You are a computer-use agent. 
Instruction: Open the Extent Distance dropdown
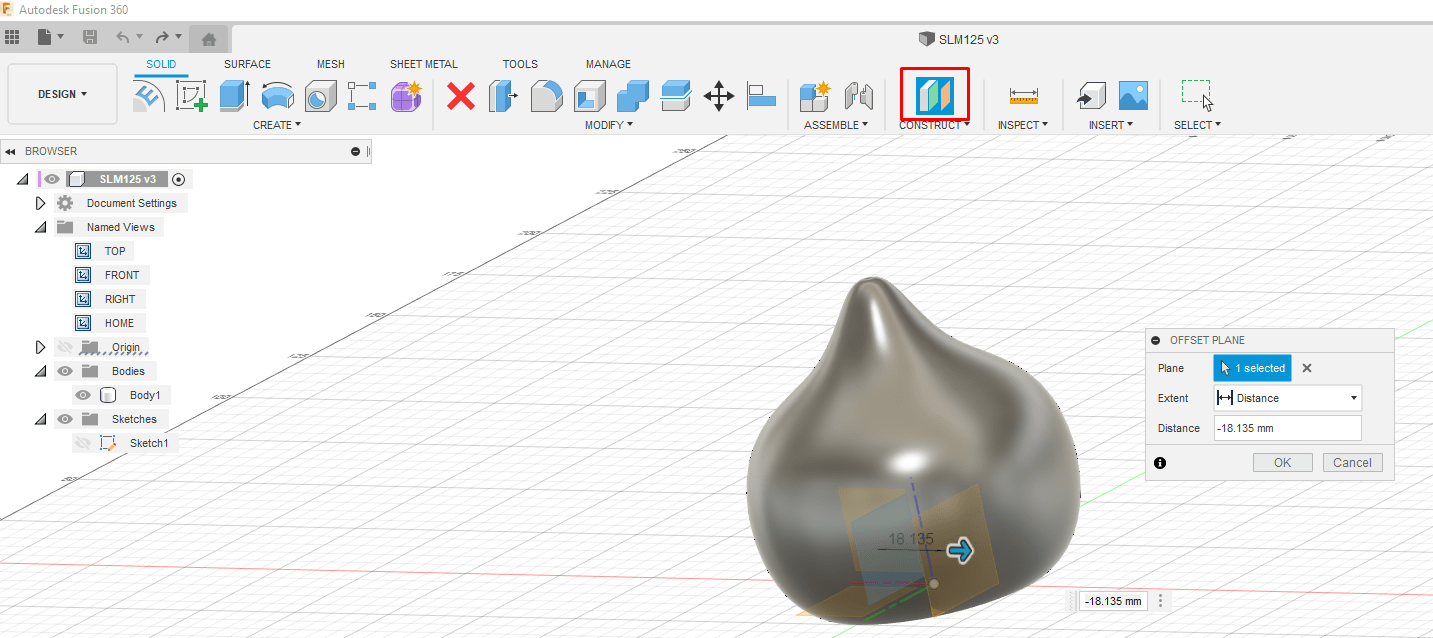coord(1287,398)
